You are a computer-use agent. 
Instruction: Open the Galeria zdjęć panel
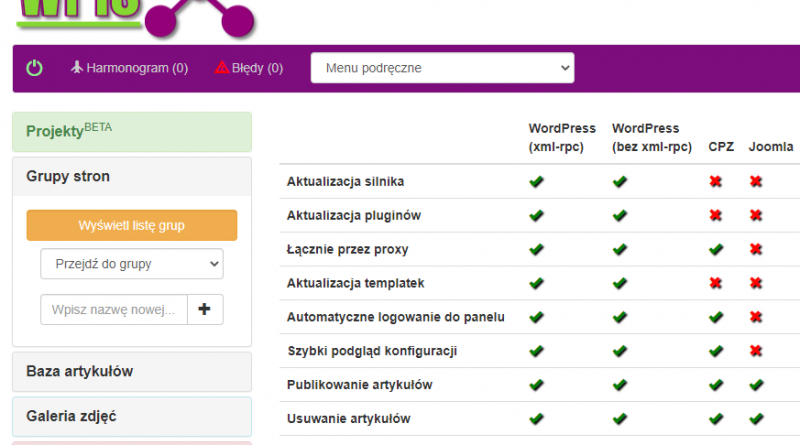coord(132,416)
